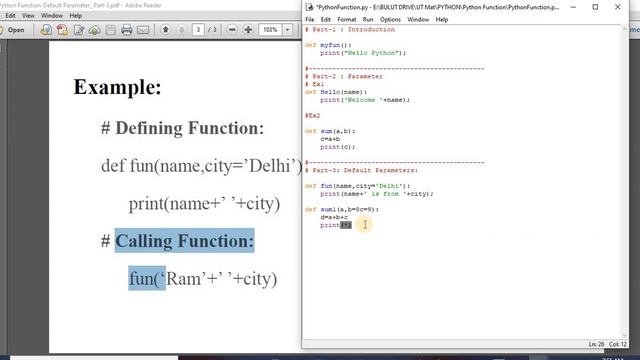
Task: Close the PythonFunction.py IDLE window
Action: click(x=618, y=7)
